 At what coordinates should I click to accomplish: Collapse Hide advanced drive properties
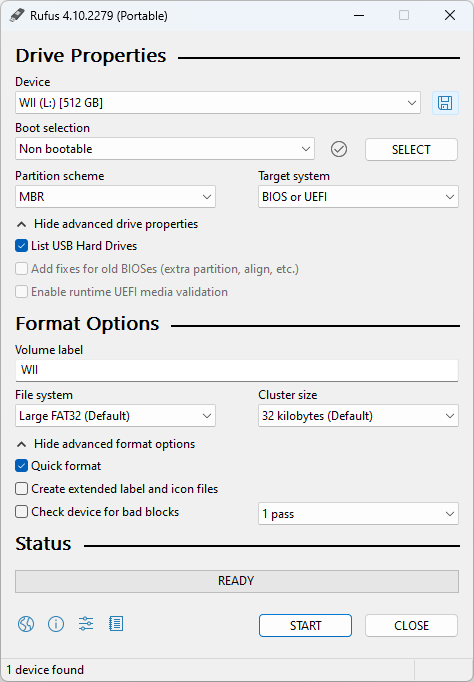(x=107, y=224)
